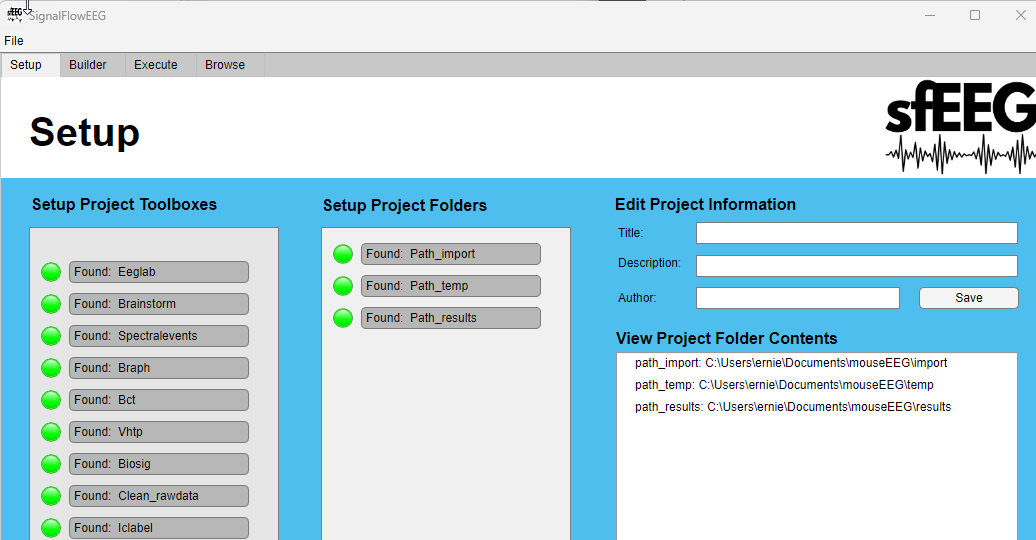Click into the Title input field
The width and height of the screenshot is (1036, 540).
click(856, 233)
